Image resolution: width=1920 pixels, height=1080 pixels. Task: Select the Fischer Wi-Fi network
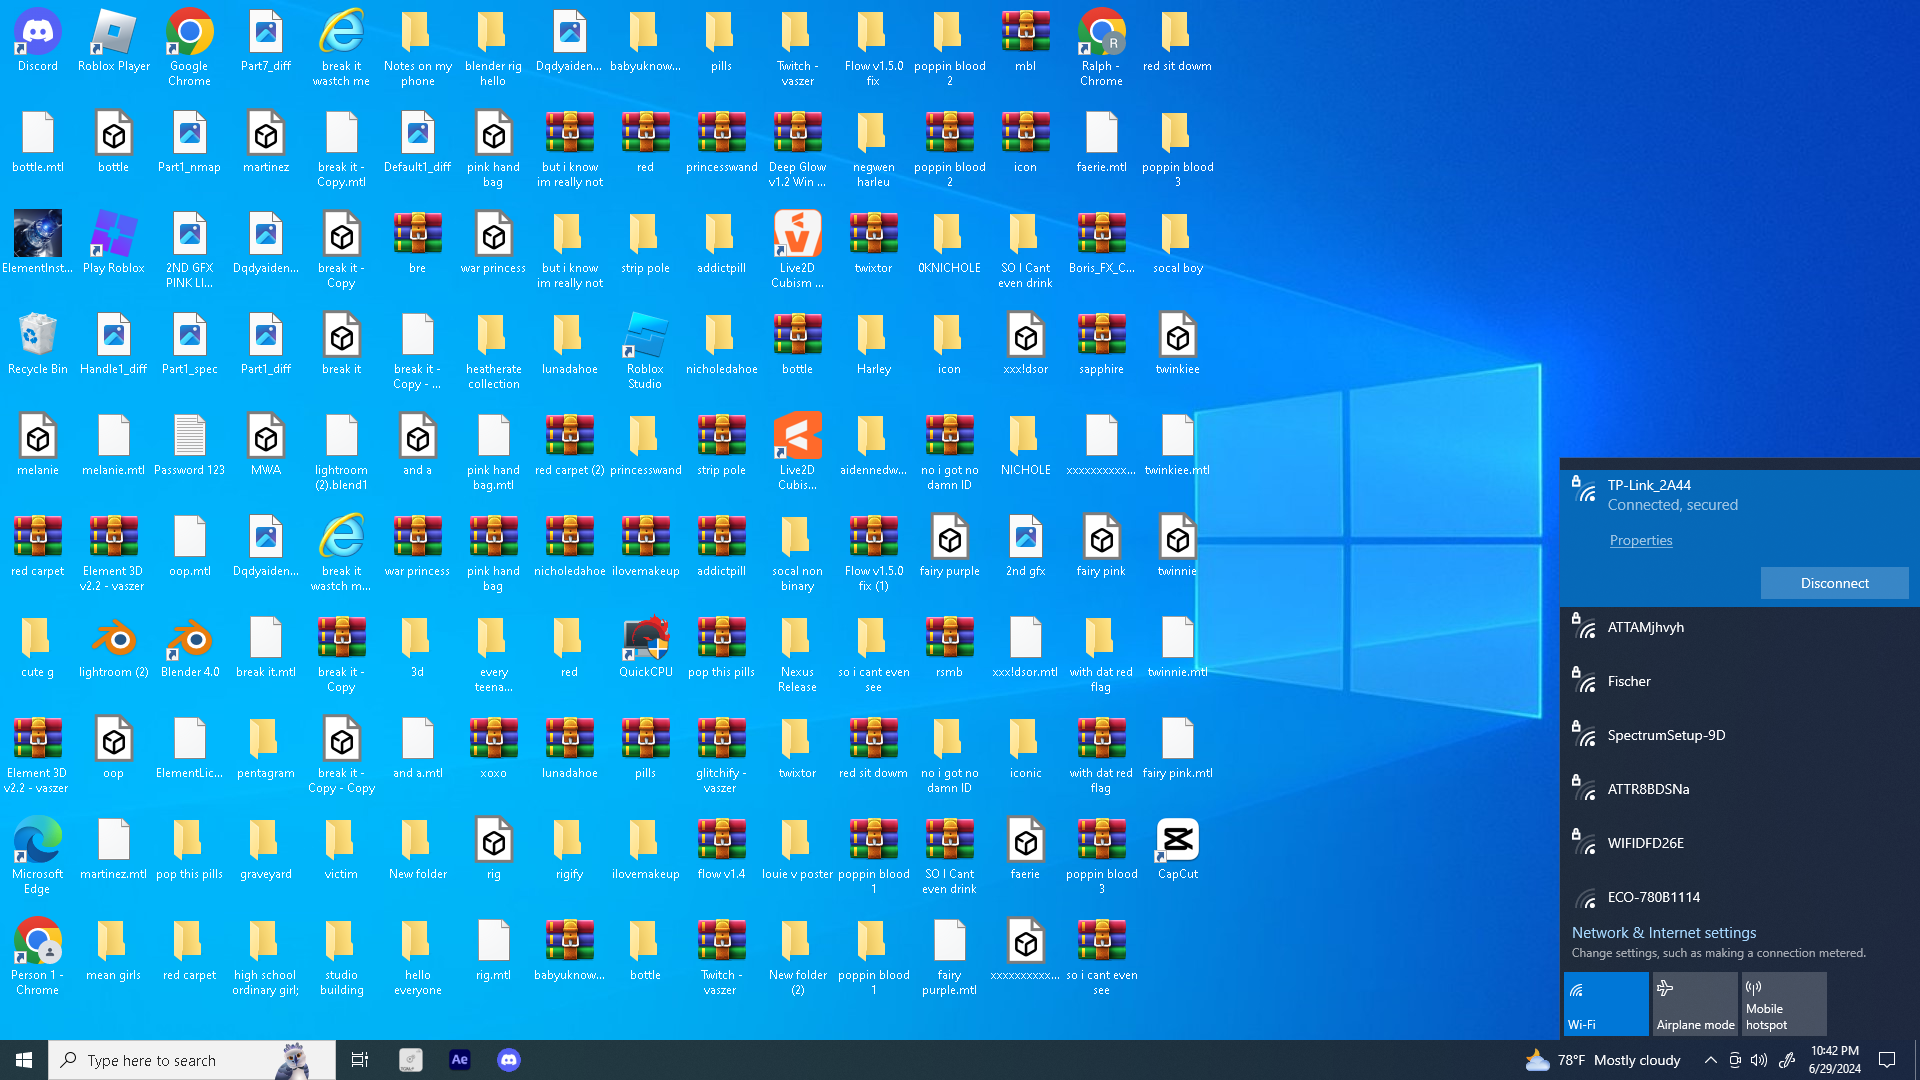click(1740, 682)
